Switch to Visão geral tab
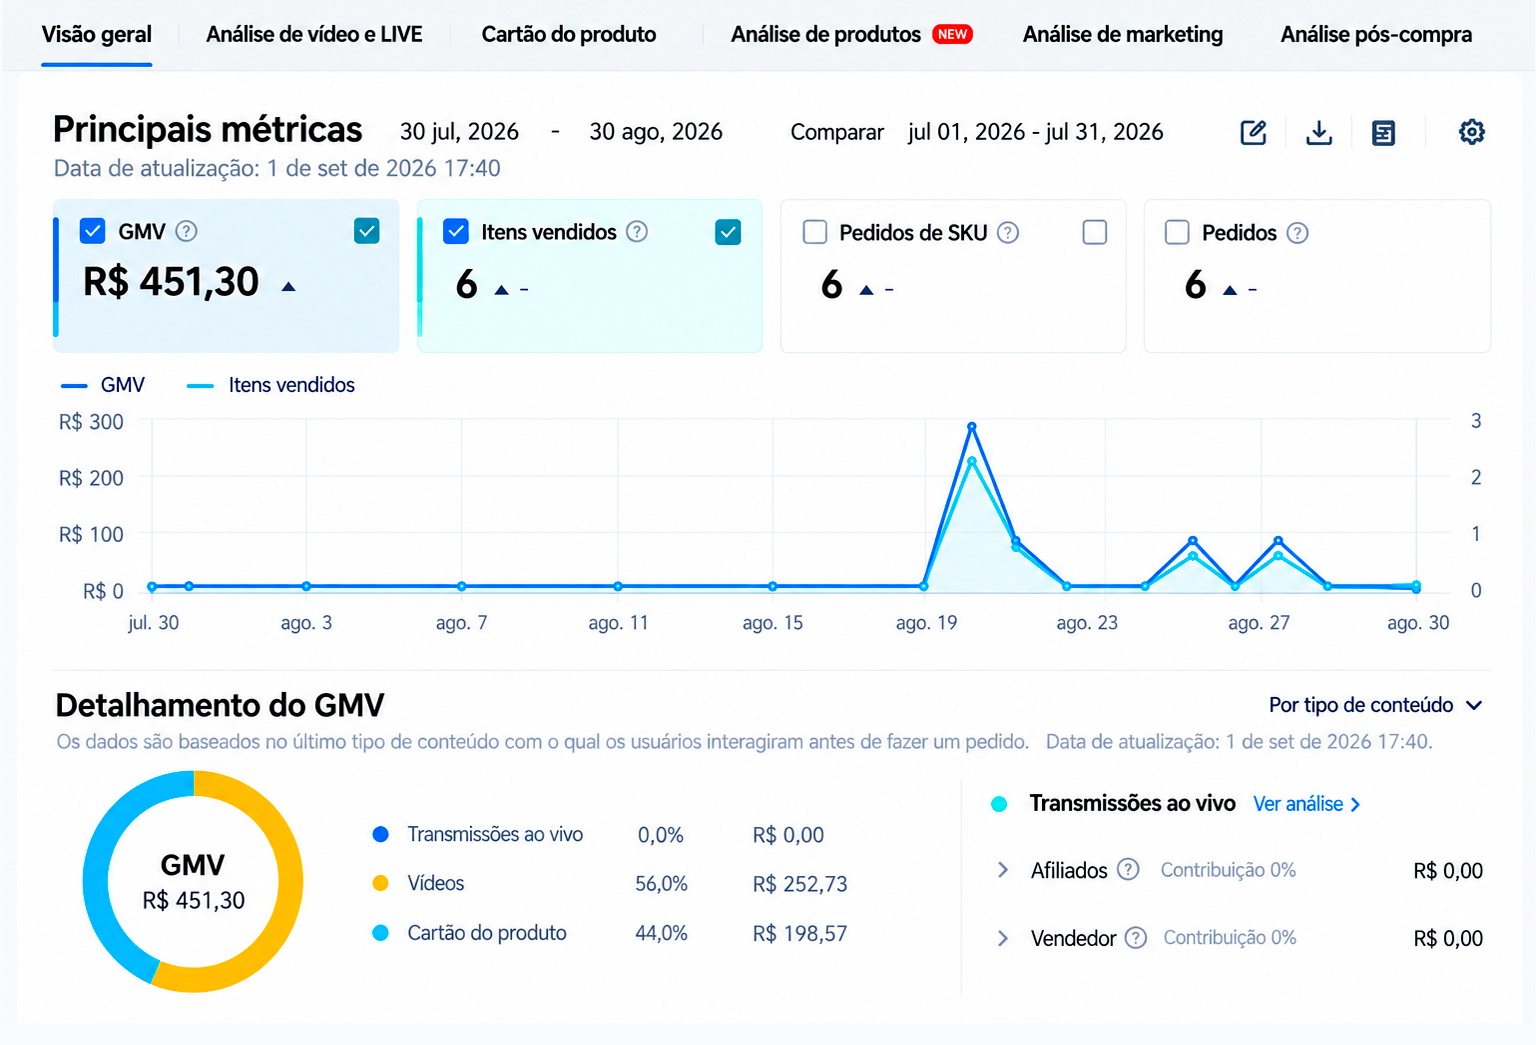This screenshot has width=1536, height=1045. click(x=97, y=34)
